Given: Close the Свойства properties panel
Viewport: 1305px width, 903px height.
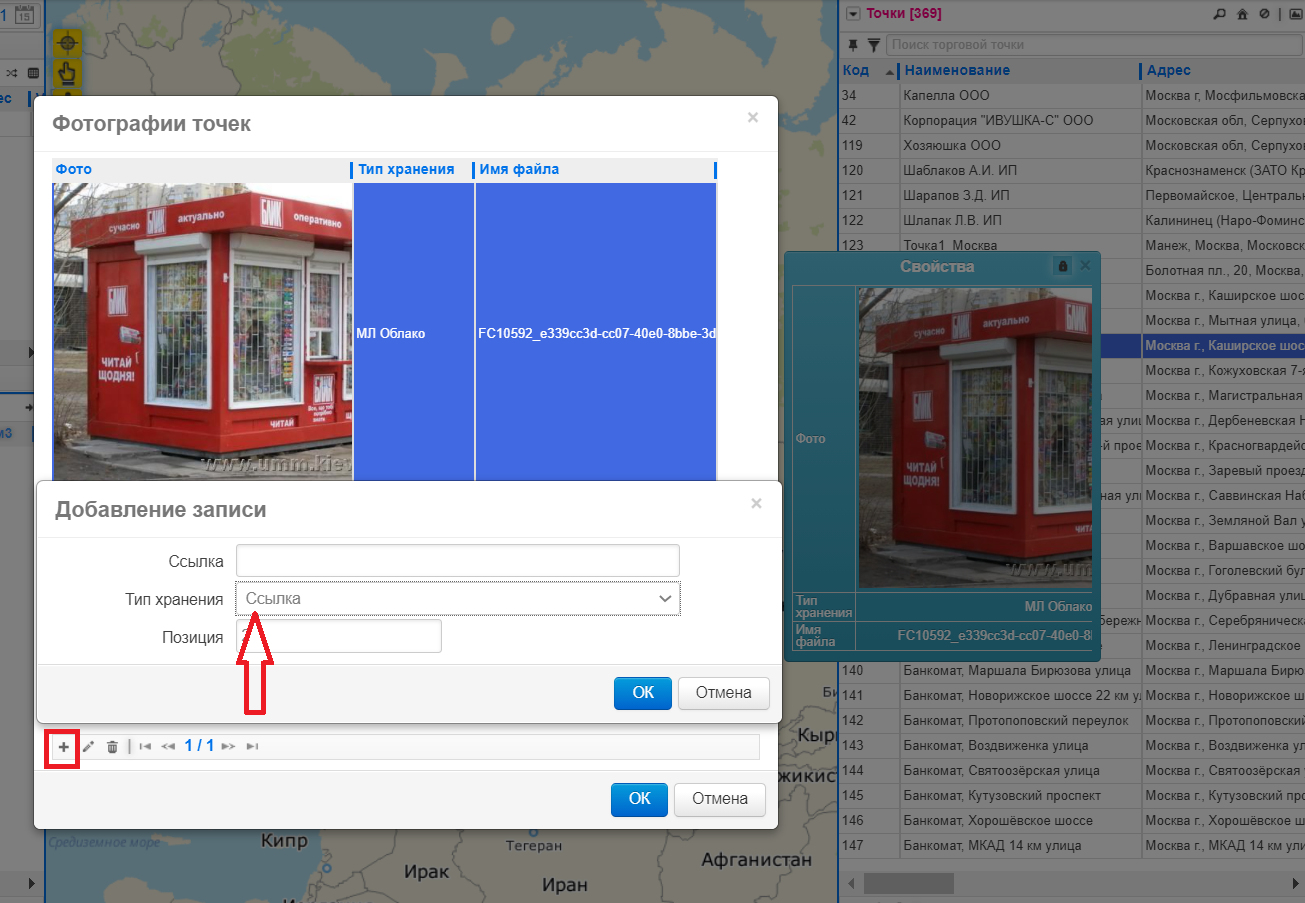Looking at the screenshot, I should [x=1085, y=266].
